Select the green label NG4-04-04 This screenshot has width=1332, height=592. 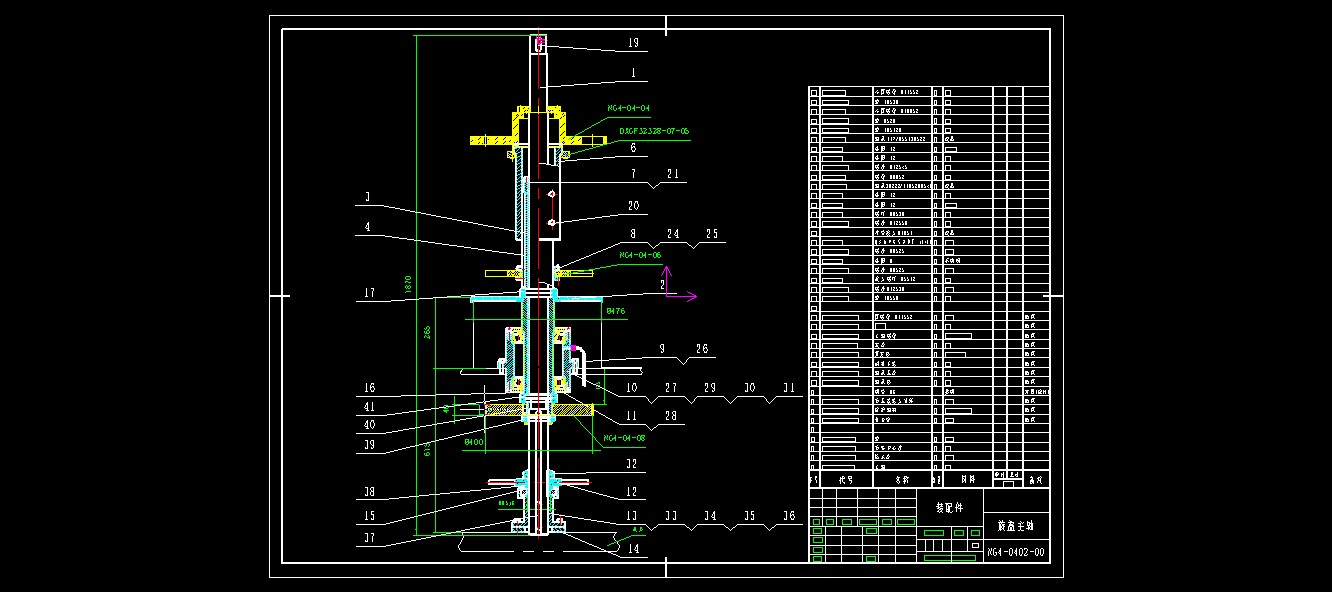click(628, 107)
